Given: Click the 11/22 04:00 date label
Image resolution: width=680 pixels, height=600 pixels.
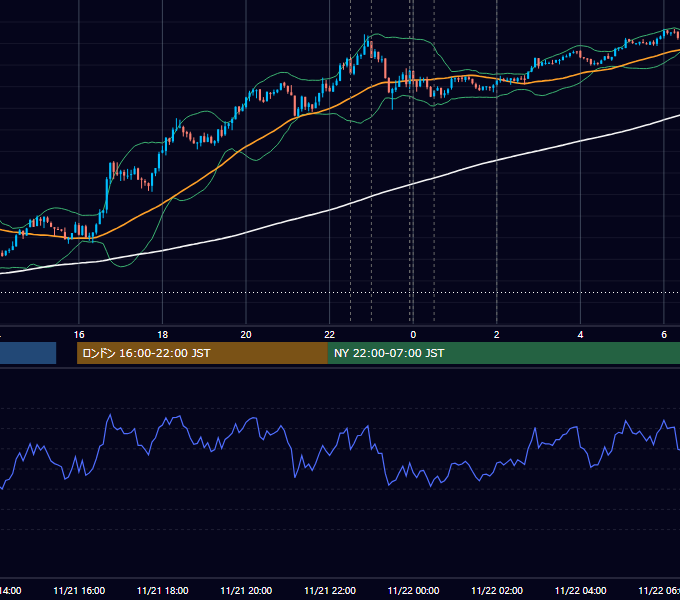Looking at the screenshot, I should [x=581, y=591].
